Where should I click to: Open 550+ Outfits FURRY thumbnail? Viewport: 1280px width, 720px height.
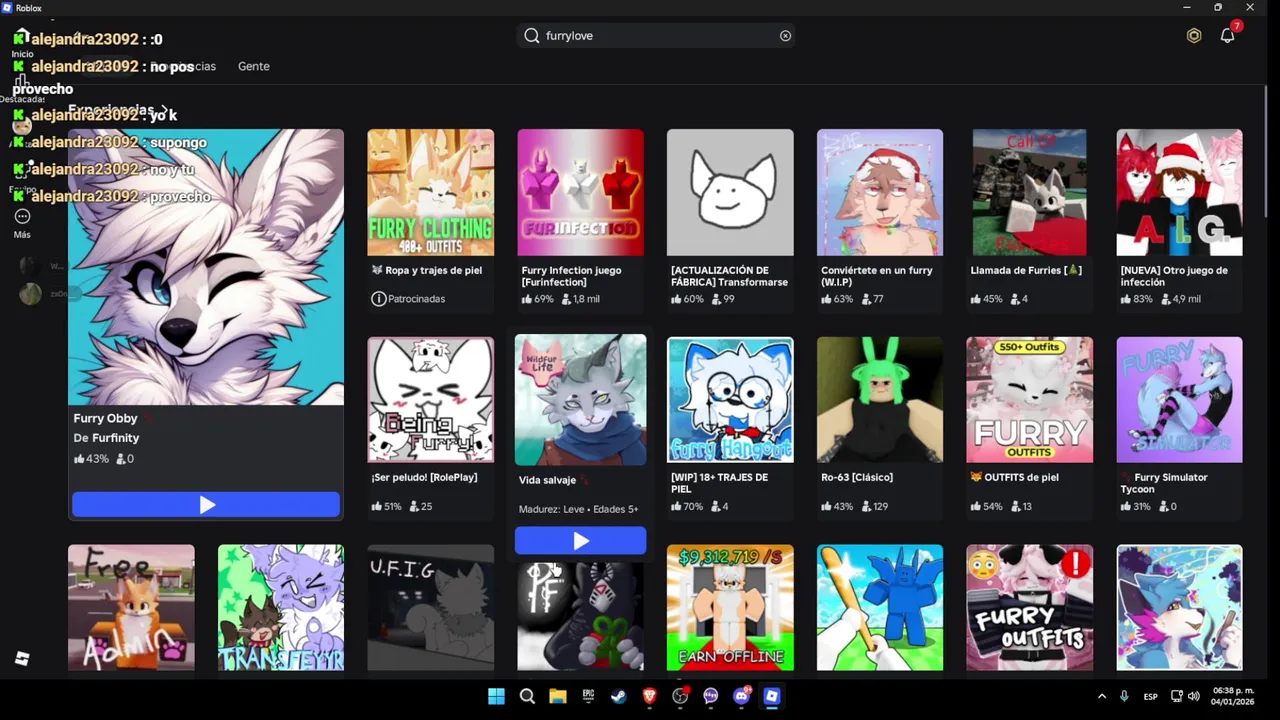click(x=1030, y=400)
